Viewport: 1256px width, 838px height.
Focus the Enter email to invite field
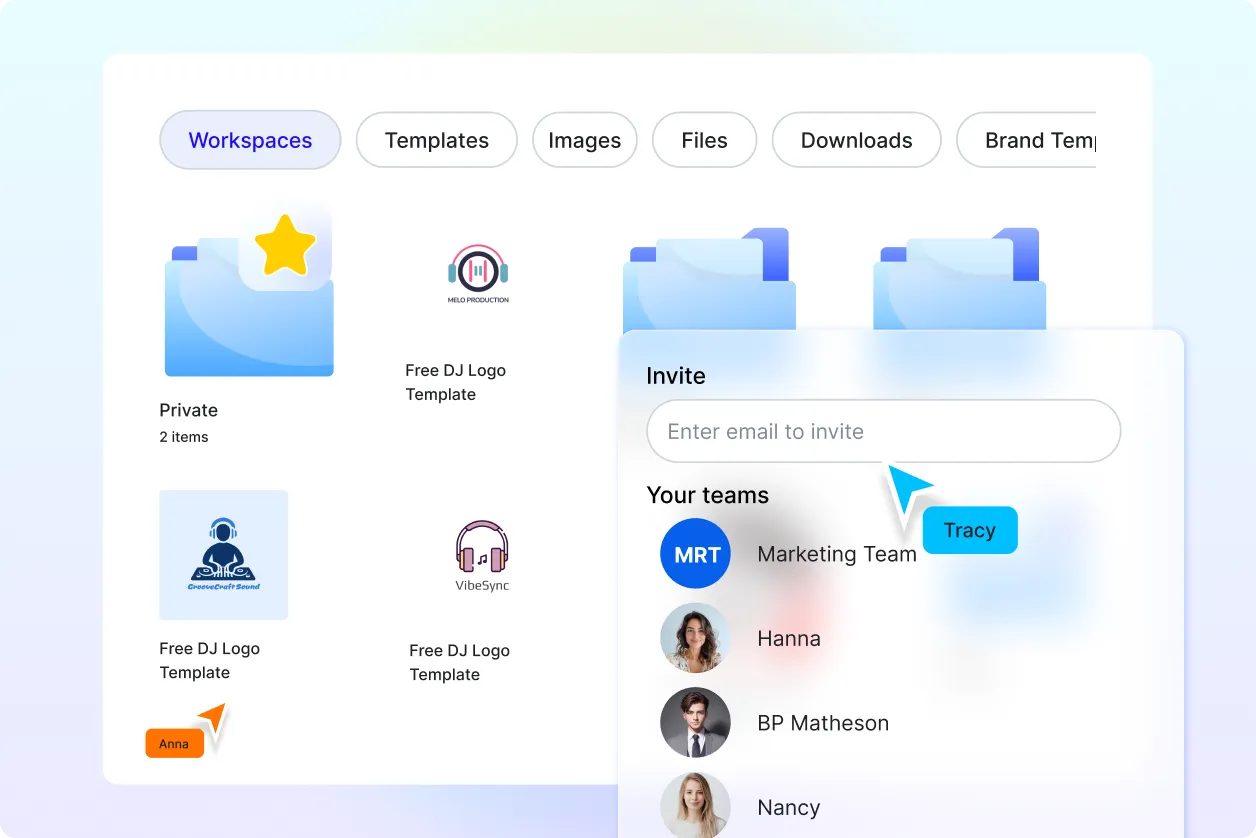pos(883,432)
